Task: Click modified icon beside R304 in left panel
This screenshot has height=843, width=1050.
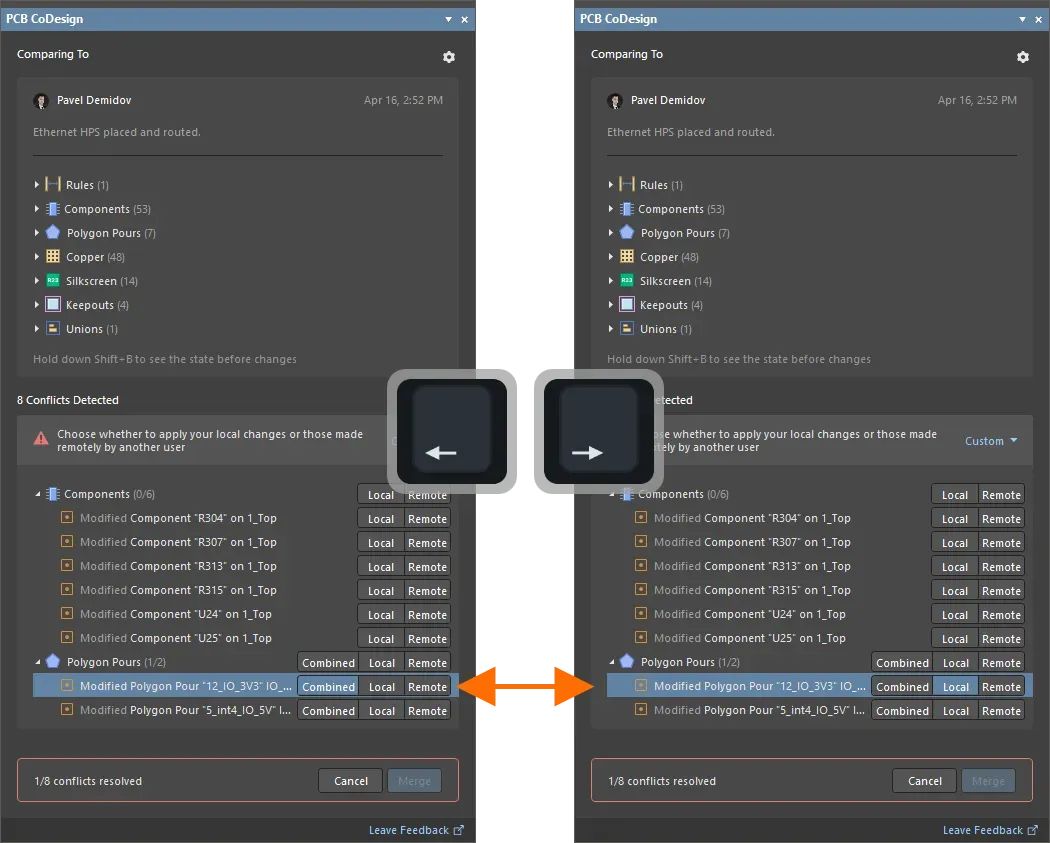Action: coord(67,517)
